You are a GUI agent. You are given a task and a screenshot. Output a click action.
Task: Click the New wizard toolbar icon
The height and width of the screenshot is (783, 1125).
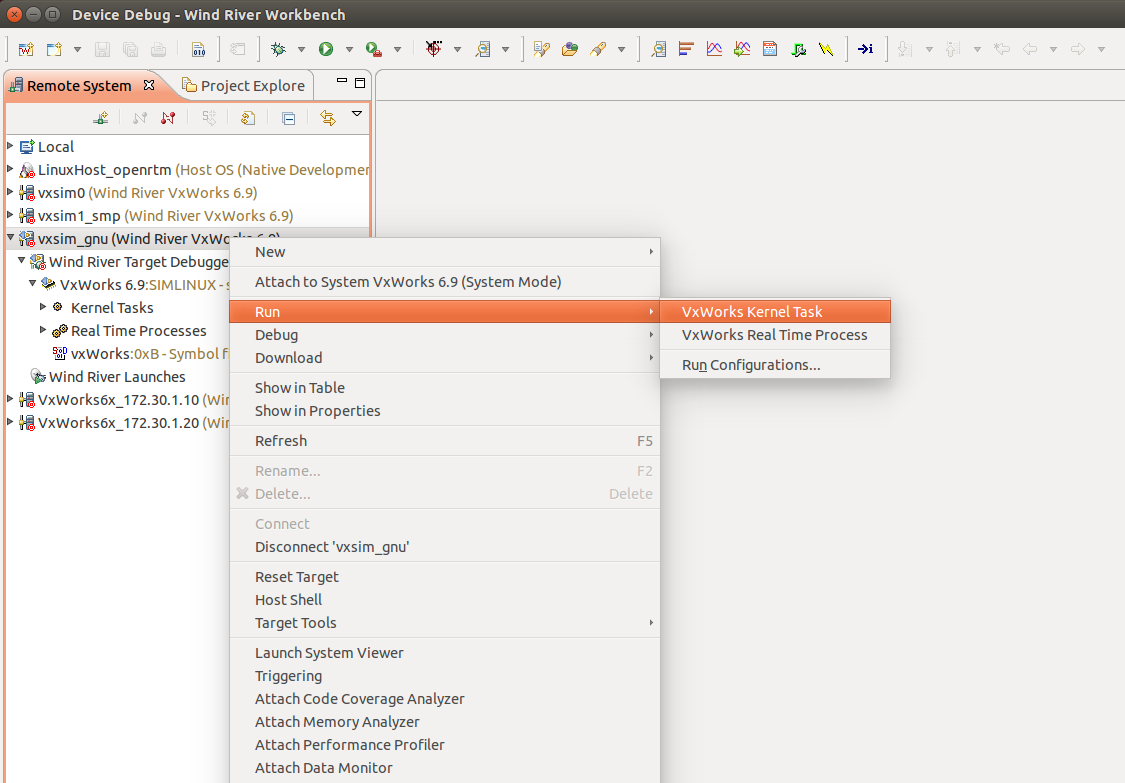(54, 49)
